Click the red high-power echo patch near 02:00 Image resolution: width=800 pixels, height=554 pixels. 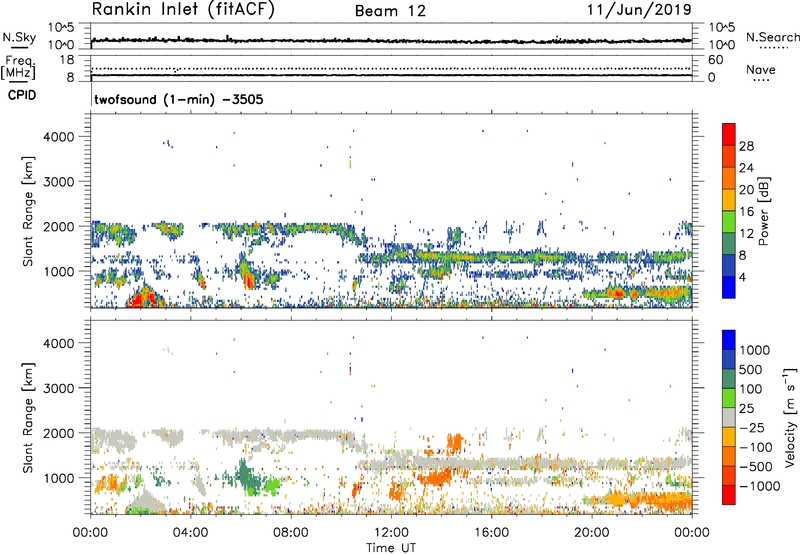pos(144,299)
